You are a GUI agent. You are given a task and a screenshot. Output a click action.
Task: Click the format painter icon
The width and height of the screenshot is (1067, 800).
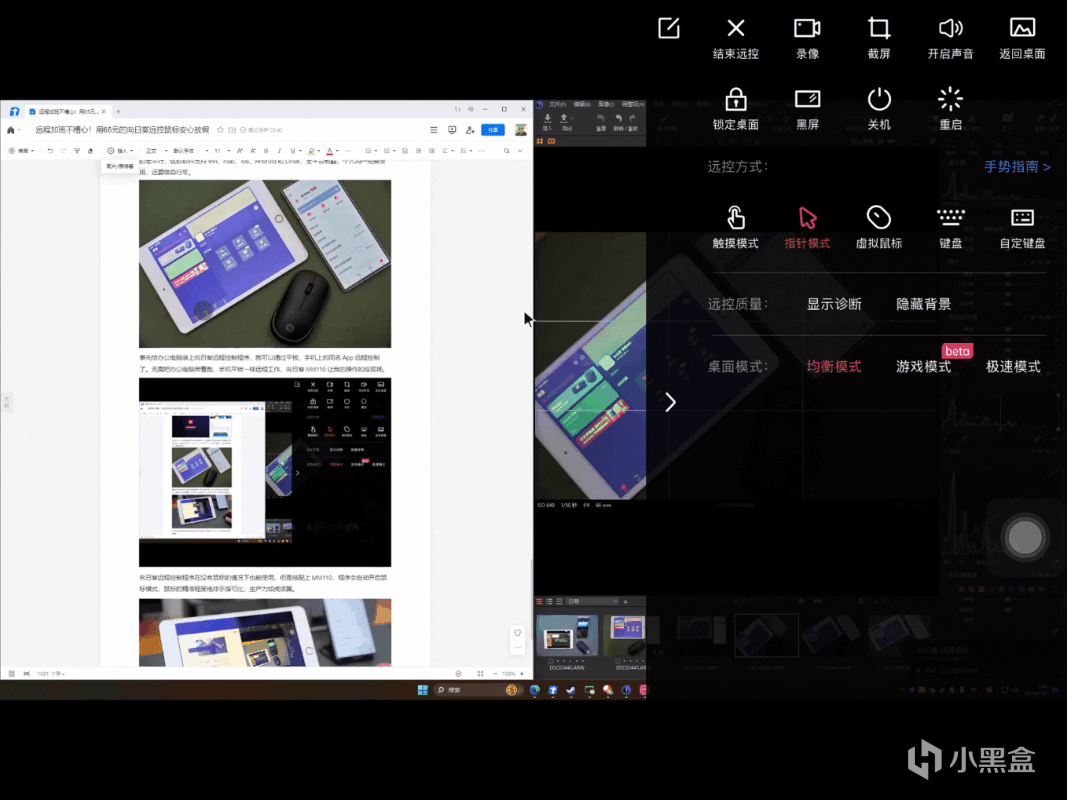tap(77, 151)
